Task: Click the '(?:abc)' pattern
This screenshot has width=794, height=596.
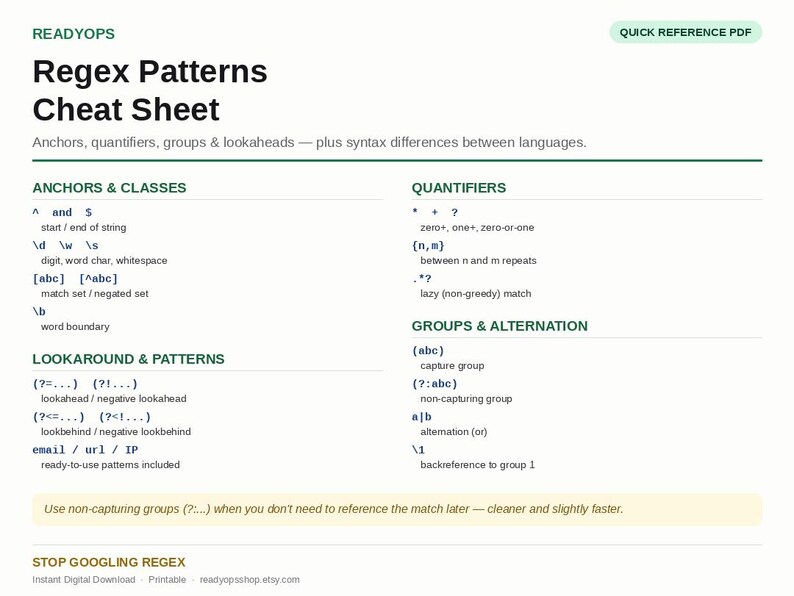Action: coord(434,384)
